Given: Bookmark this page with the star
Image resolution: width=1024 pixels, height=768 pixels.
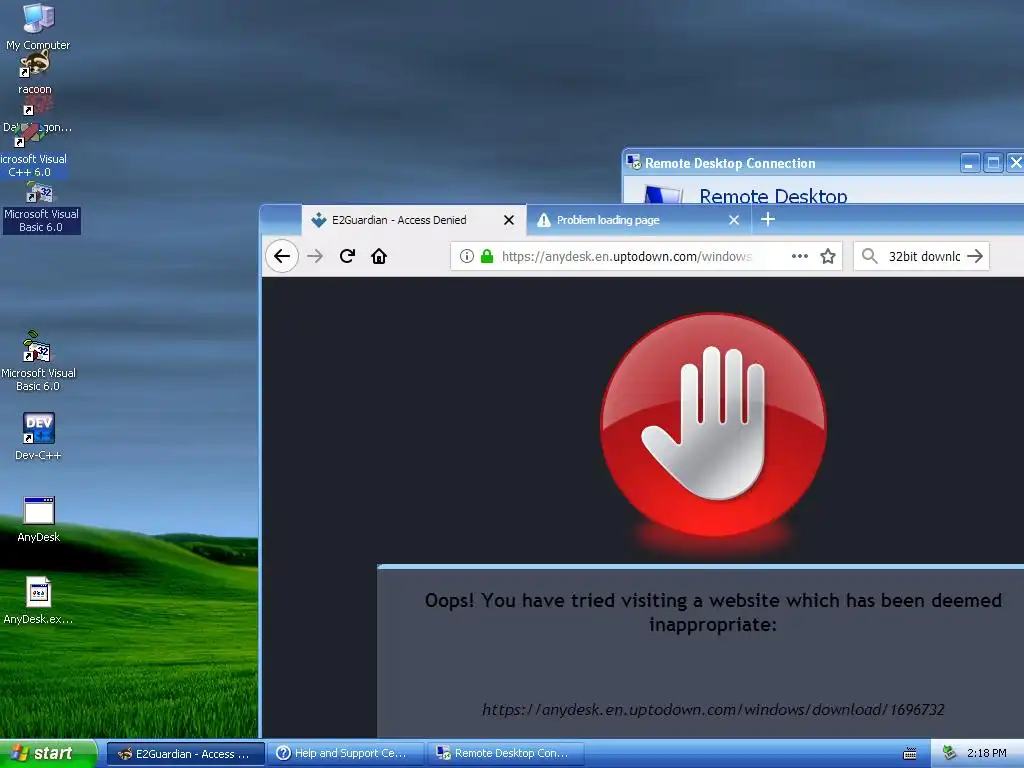Looking at the screenshot, I should coord(827,256).
